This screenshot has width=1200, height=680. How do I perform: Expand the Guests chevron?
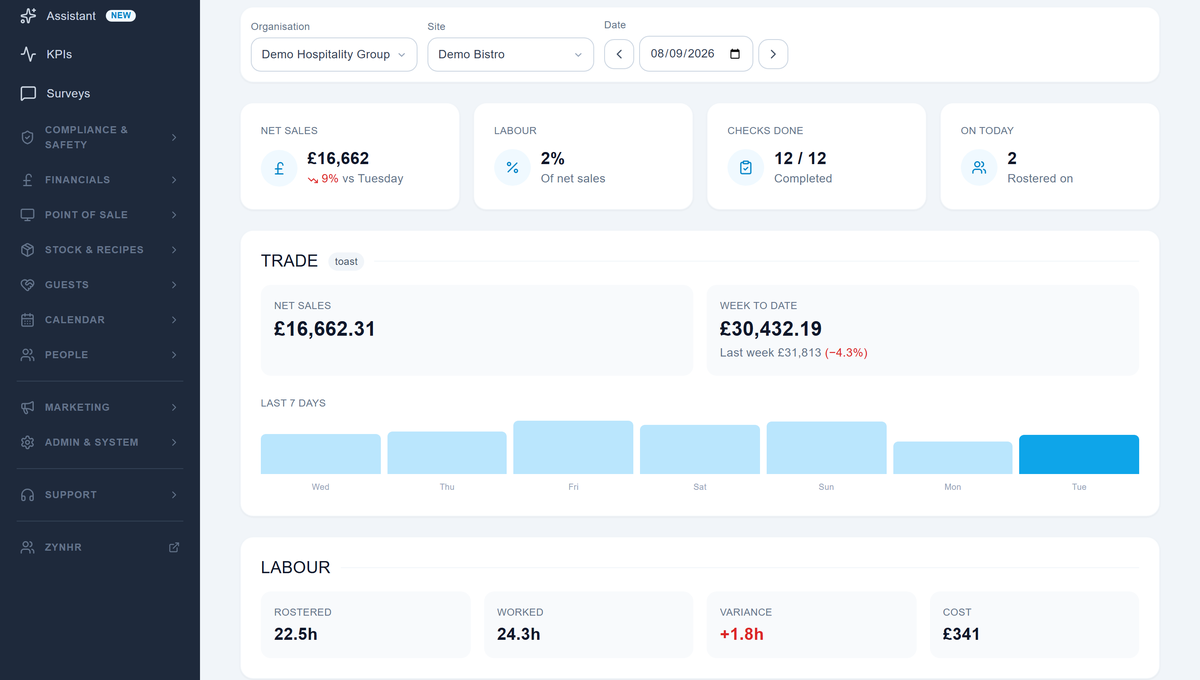coord(174,285)
